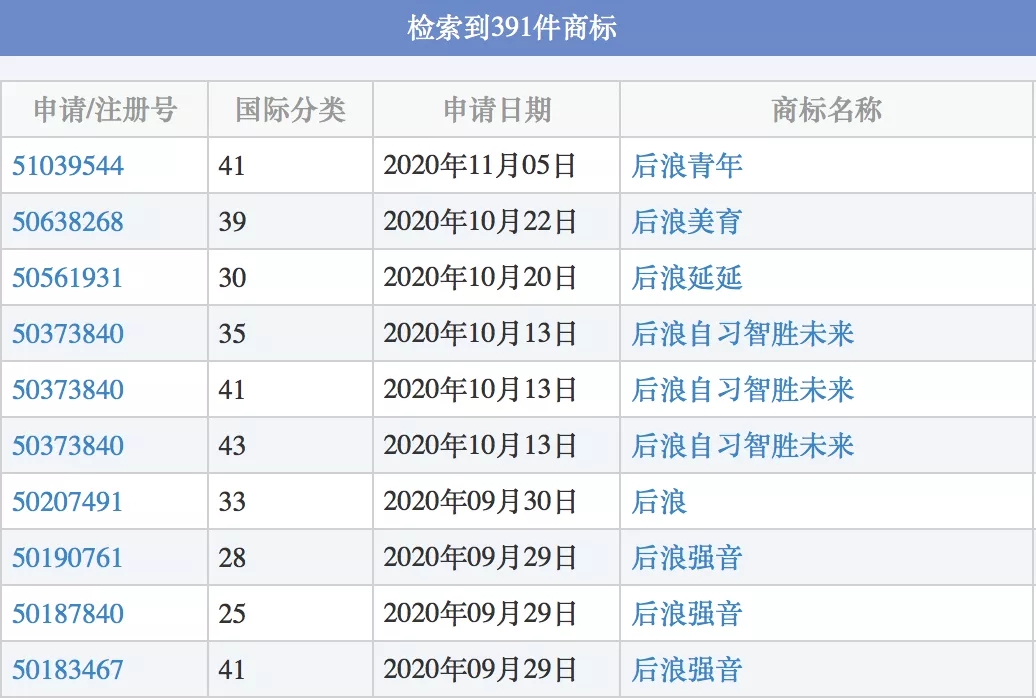Viewport: 1036px width, 698px height.
Task: Open application number 50638268
Action: pyautogui.click(x=67, y=222)
